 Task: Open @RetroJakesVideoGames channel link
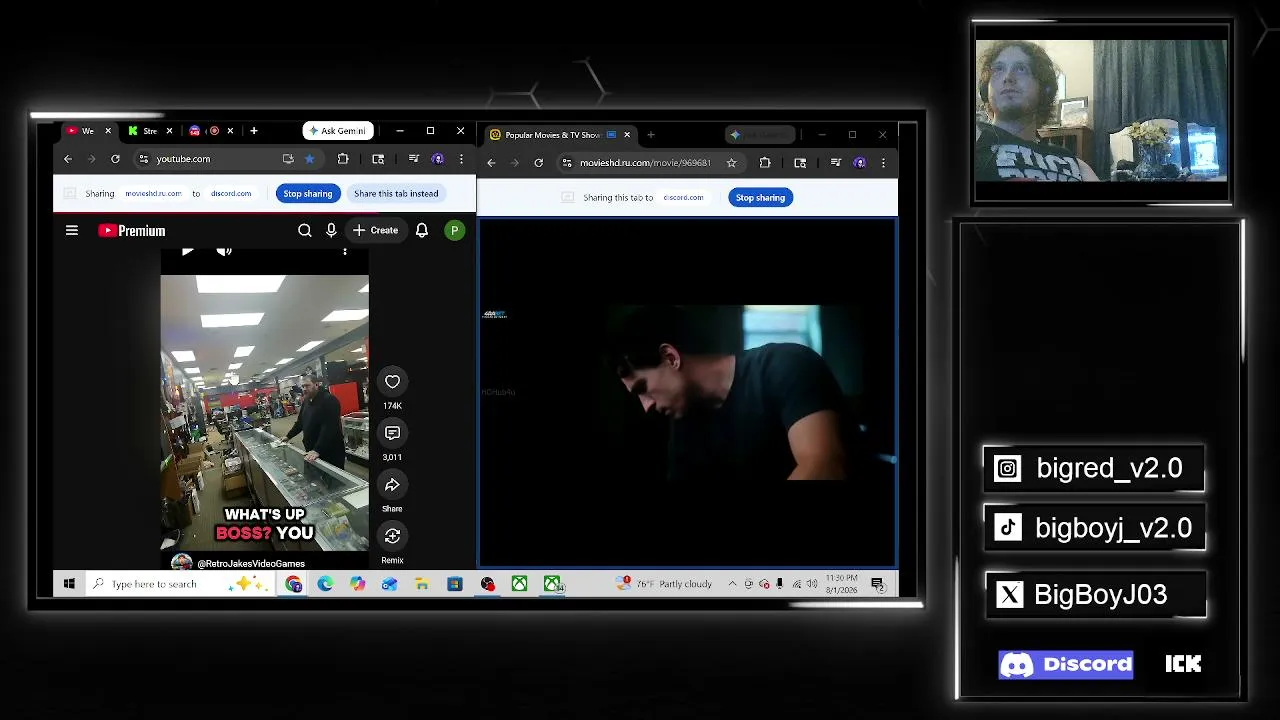pos(251,564)
